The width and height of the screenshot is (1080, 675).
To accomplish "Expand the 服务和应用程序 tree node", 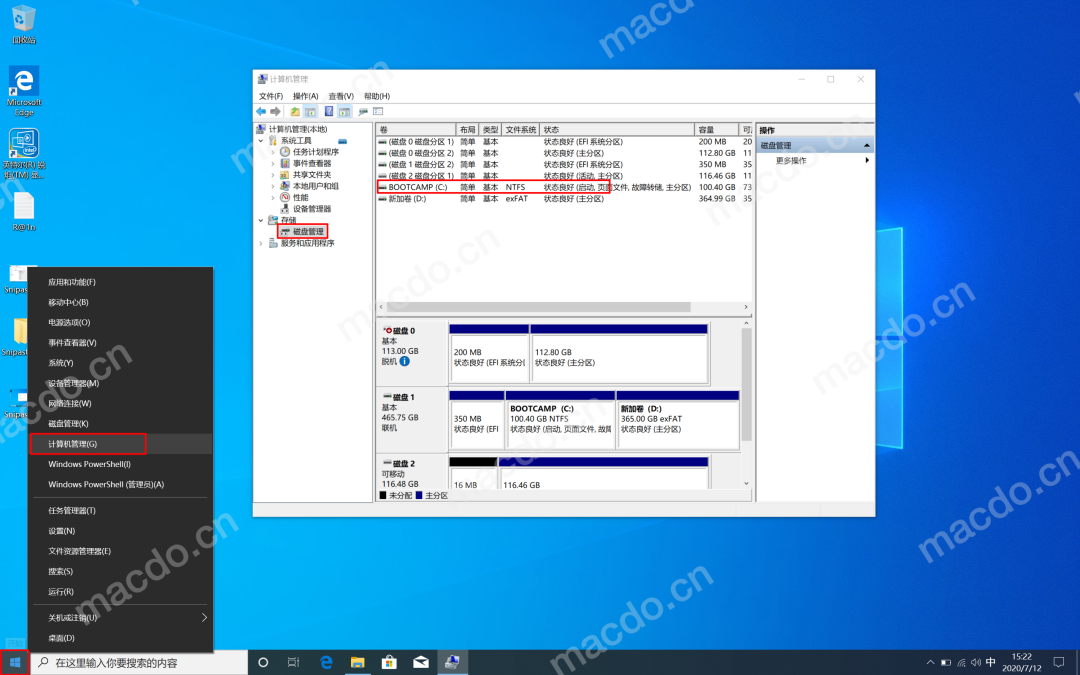I will click(x=262, y=243).
